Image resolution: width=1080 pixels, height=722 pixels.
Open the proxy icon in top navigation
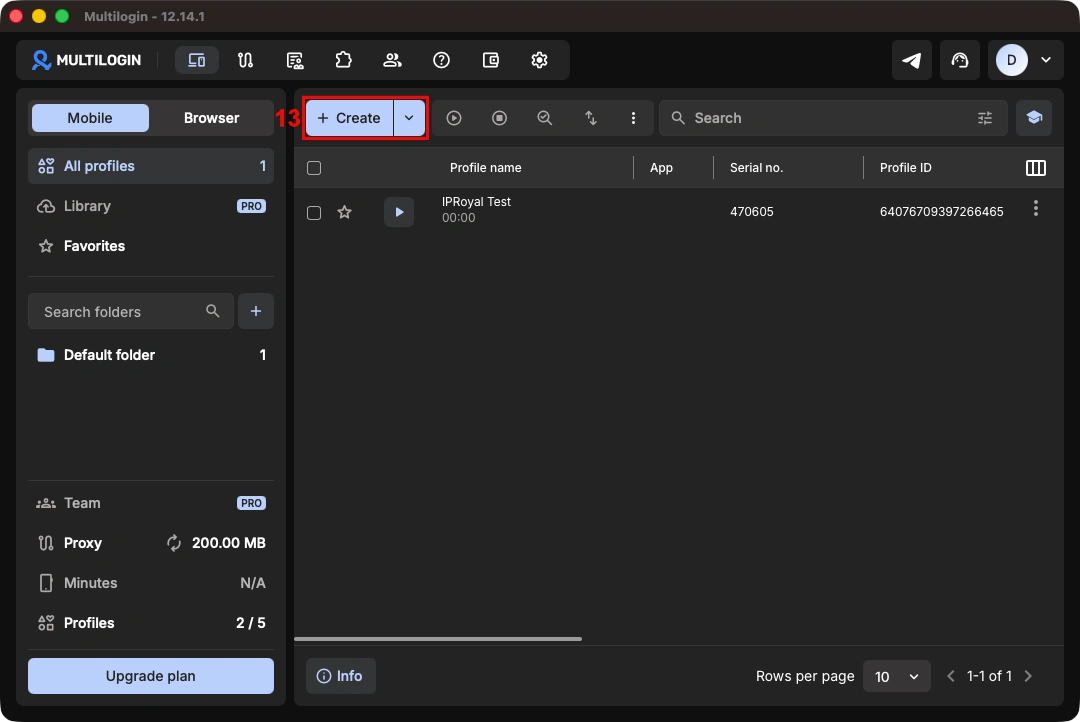tap(245, 60)
